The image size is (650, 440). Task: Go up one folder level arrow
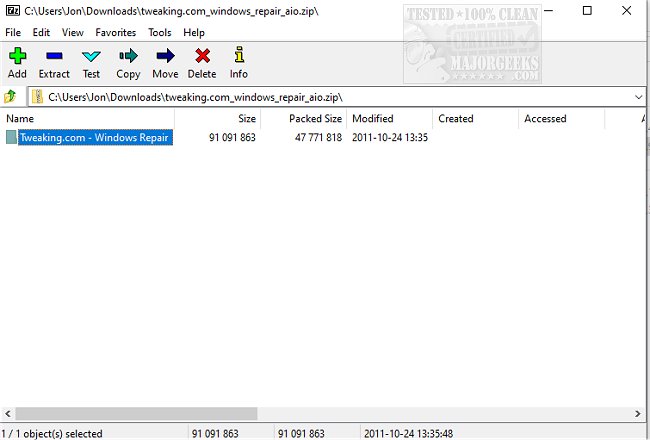(10, 97)
